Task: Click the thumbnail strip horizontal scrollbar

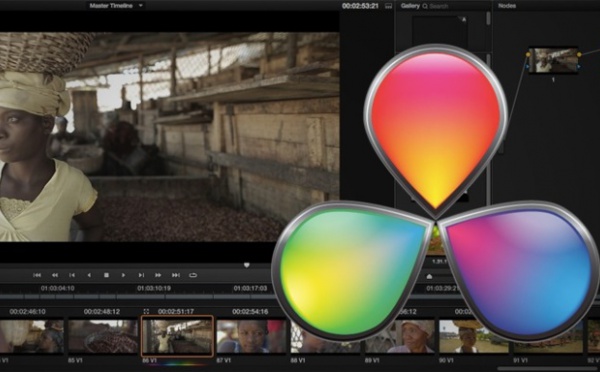Action: (x=547, y=369)
